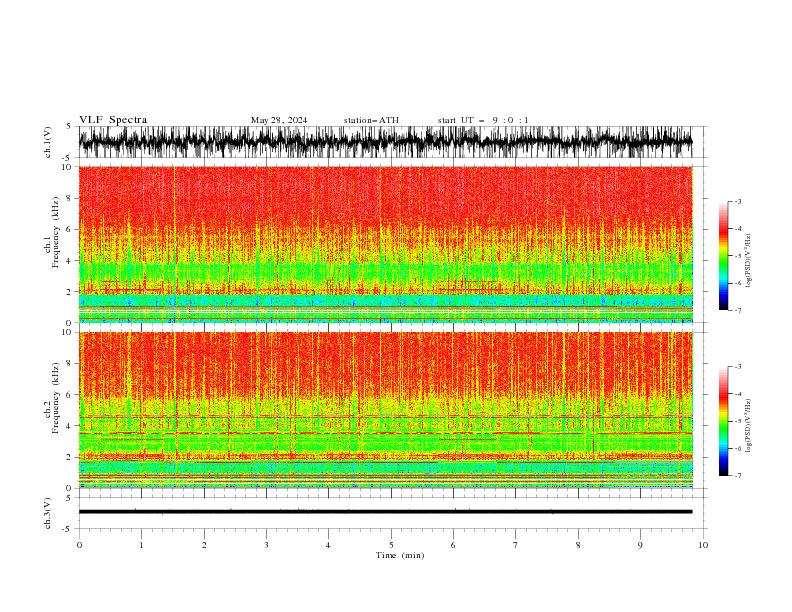Click '-7' on the ch.2 color scale
The image size is (792, 612).
tap(737, 476)
